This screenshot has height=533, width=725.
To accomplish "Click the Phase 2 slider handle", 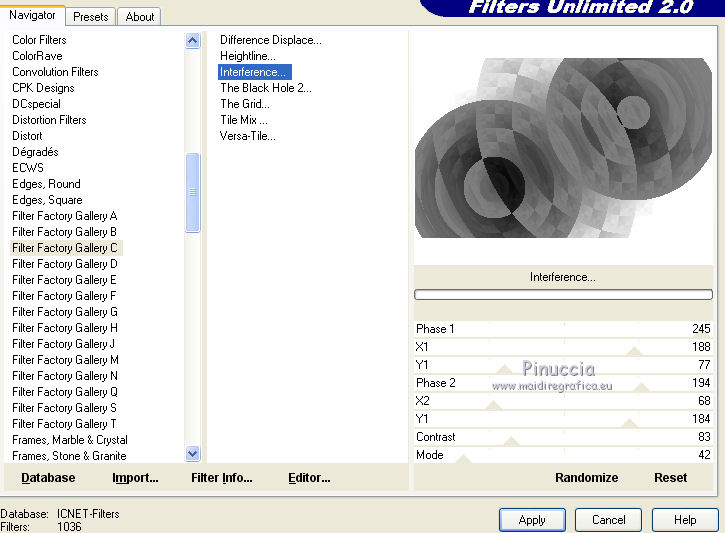I will 641,387.
